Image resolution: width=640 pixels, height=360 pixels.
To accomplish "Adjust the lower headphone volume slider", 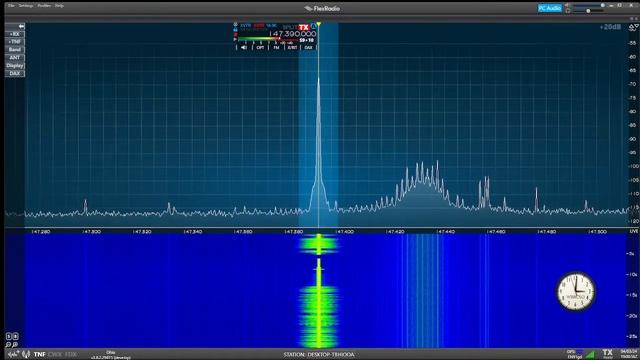I will [x=589, y=11].
